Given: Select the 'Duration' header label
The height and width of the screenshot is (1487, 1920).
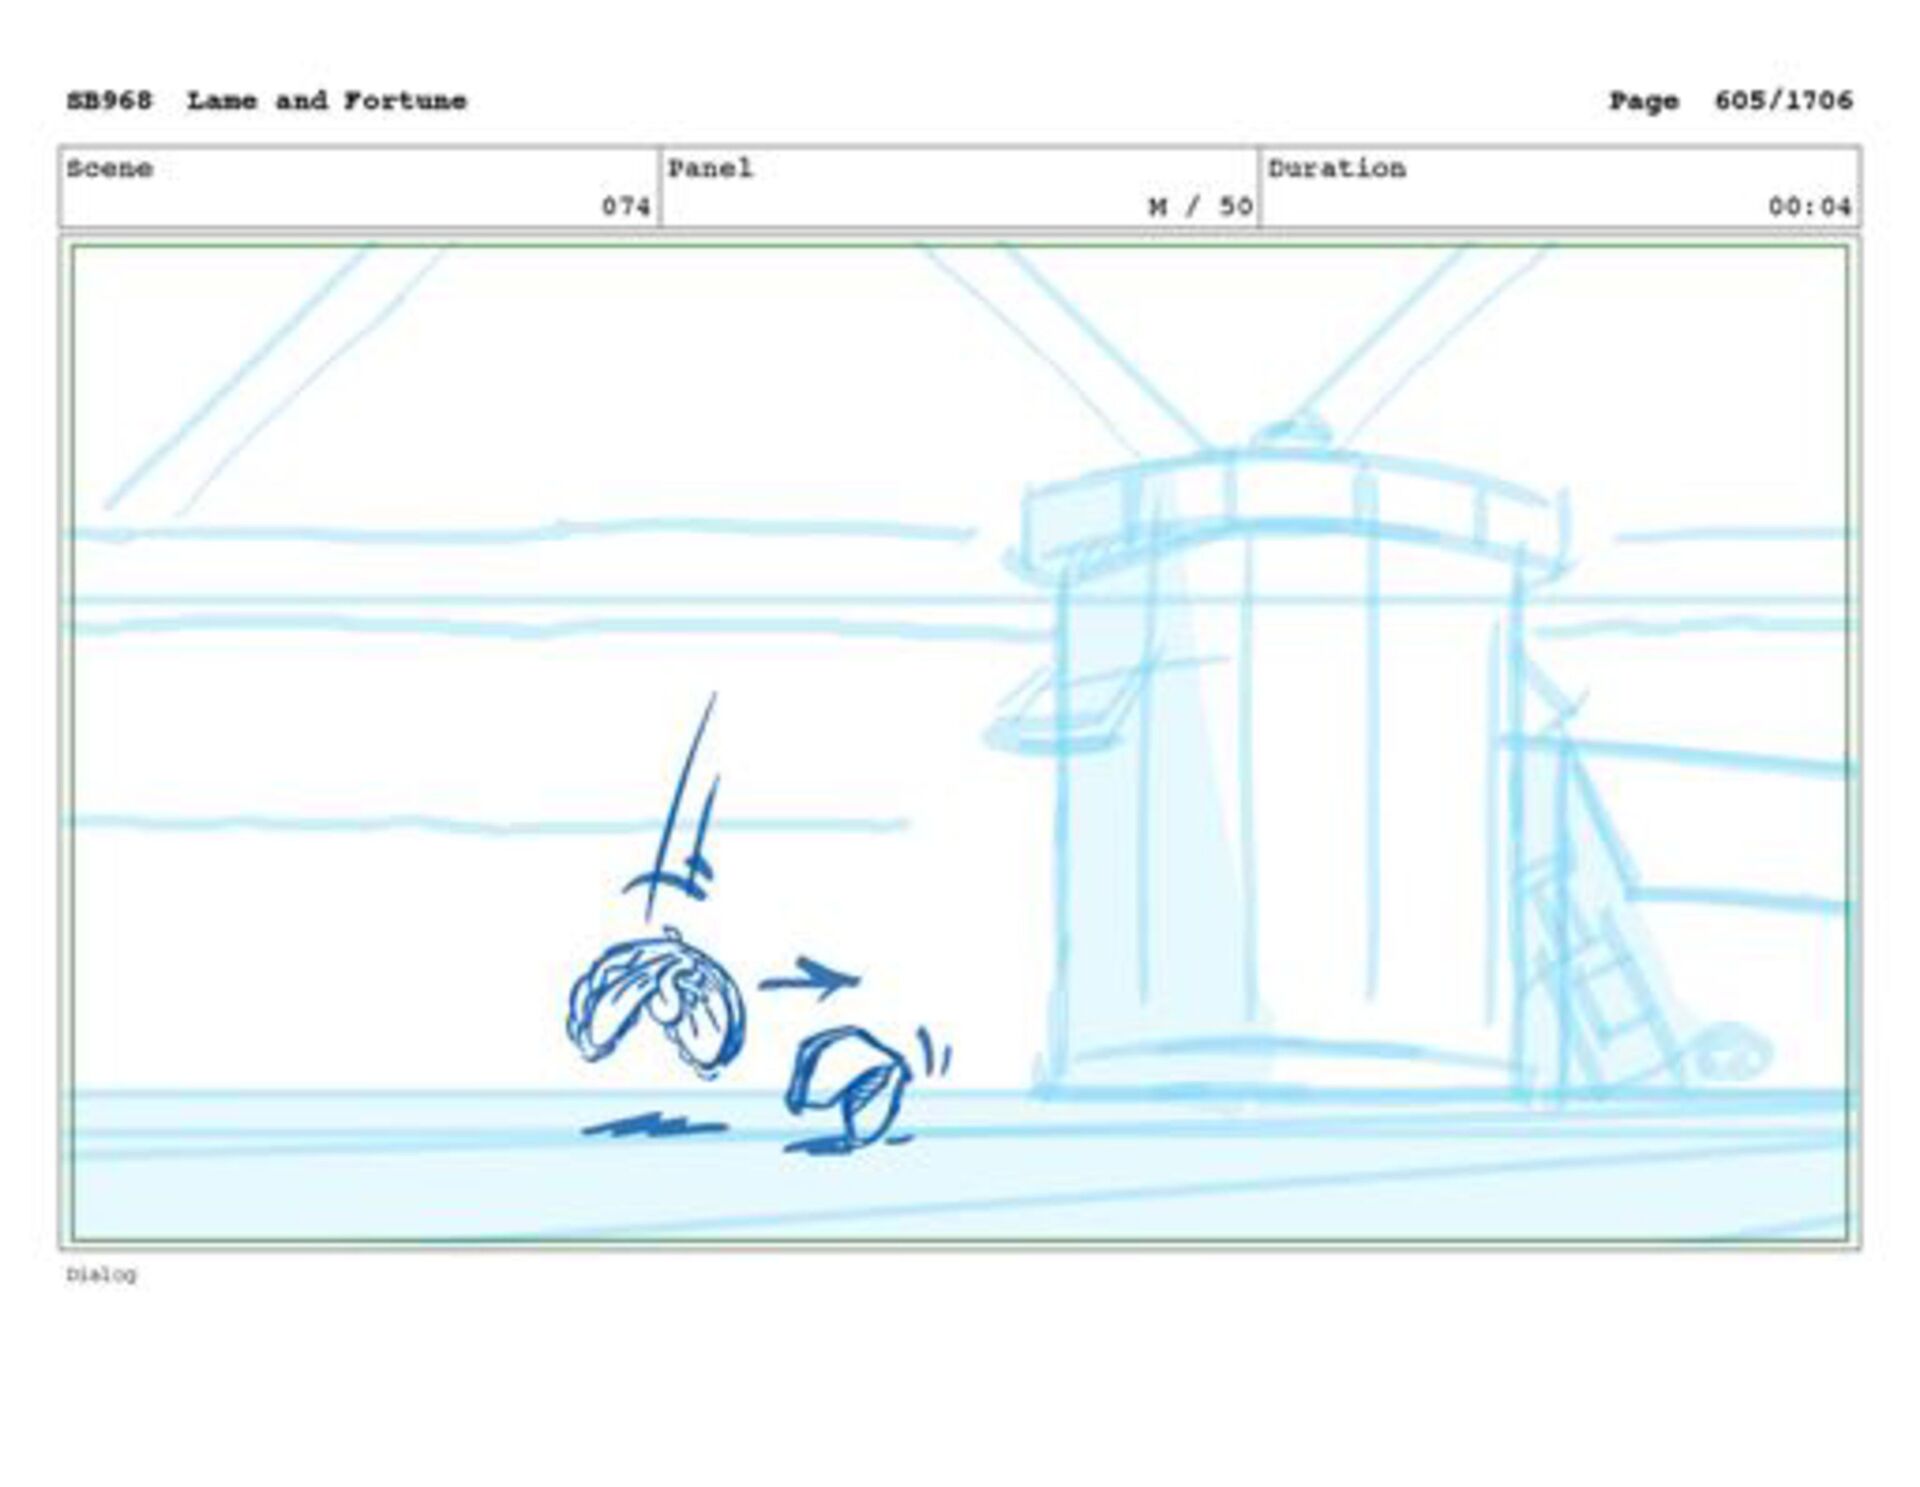Looking at the screenshot, I should point(1337,168).
